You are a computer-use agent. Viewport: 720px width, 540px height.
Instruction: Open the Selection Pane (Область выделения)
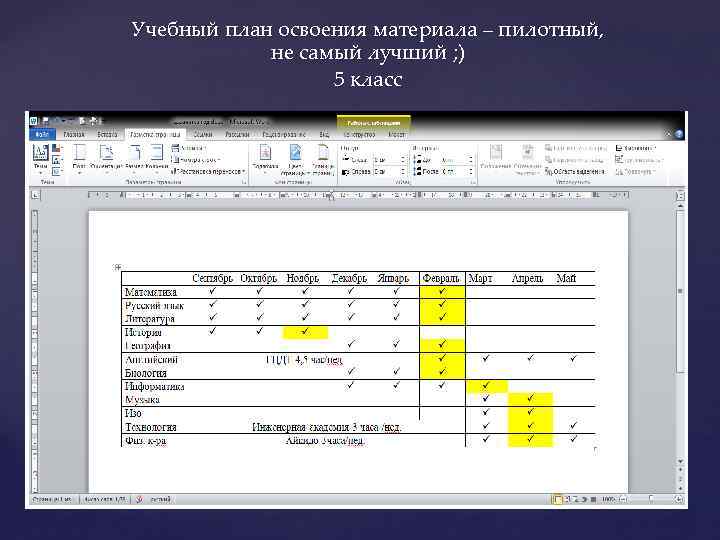[574, 171]
